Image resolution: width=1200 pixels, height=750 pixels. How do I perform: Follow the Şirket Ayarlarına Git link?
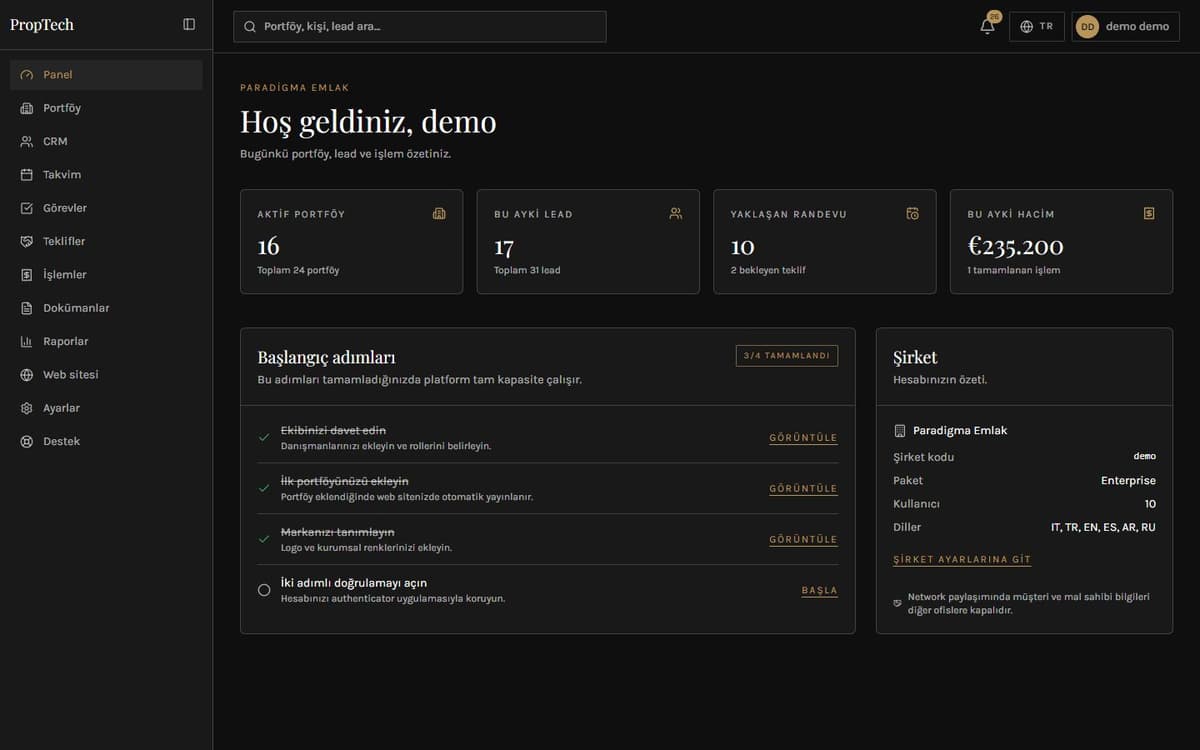coord(962,560)
